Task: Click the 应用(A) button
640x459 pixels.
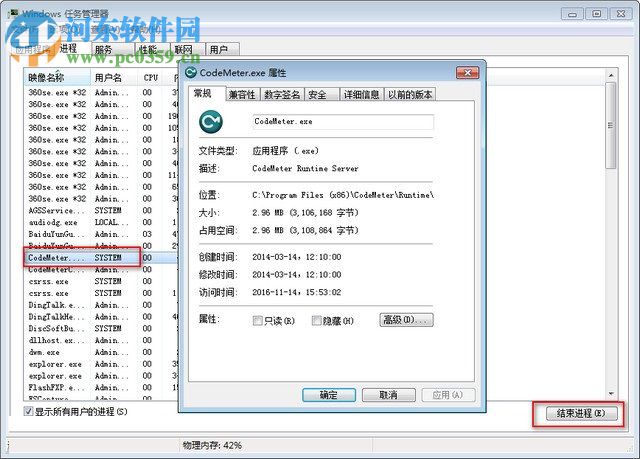Action: 448,395
